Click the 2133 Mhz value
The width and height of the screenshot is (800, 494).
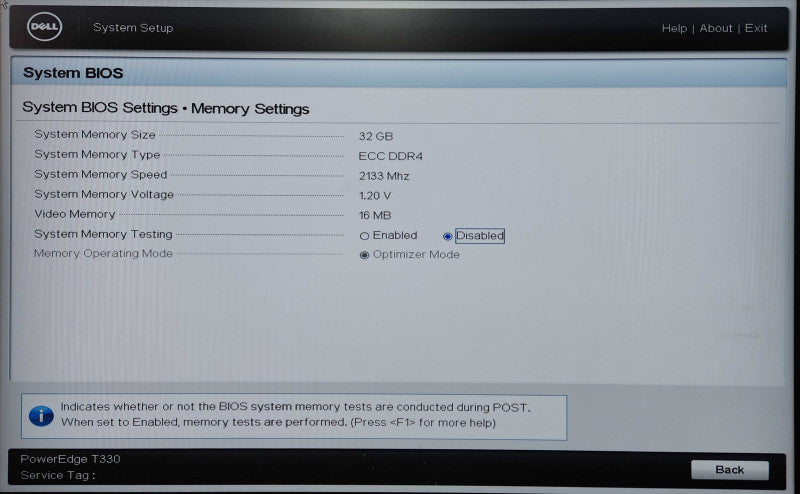[384, 176]
